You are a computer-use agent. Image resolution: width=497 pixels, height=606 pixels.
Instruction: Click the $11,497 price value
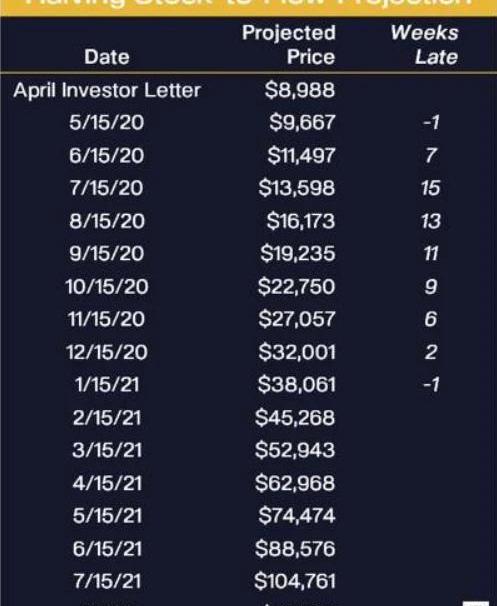301,155
